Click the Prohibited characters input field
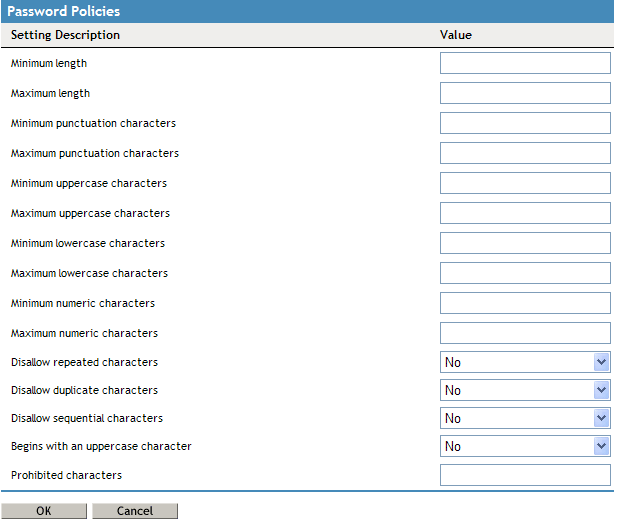Image resolution: width=621 pixels, height=524 pixels. click(525, 475)
